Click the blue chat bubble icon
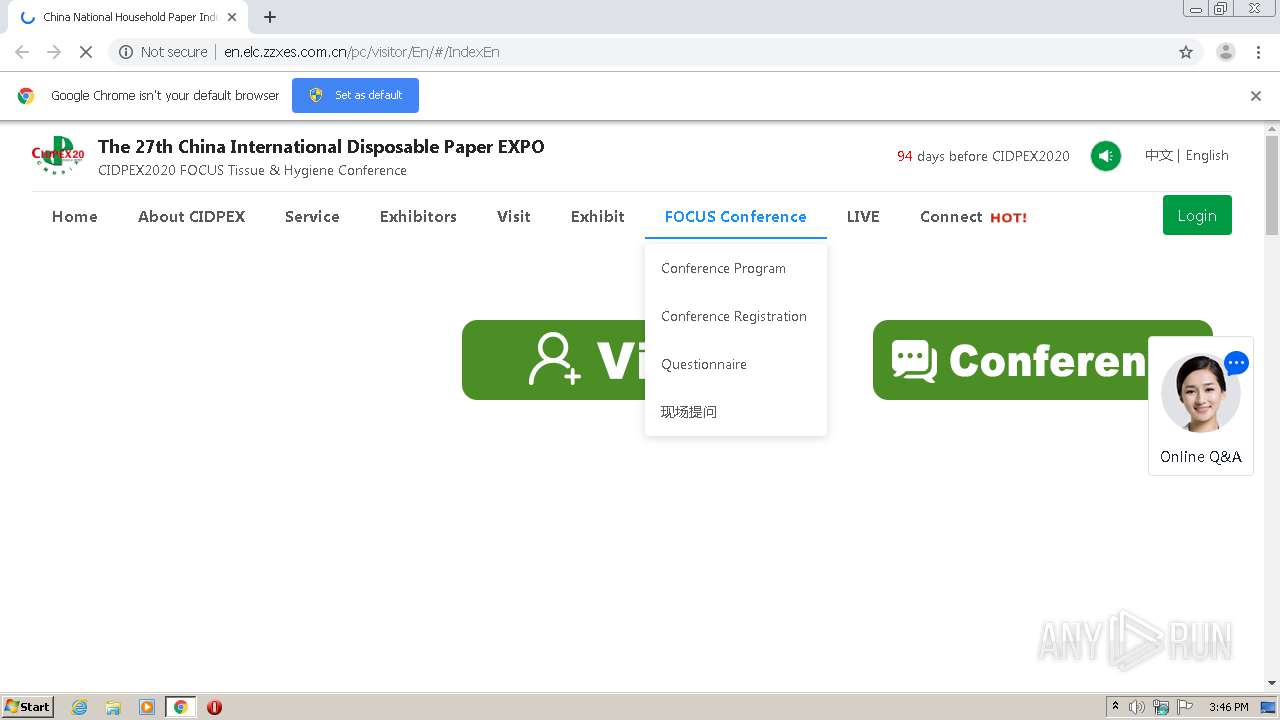 pos(1236,364)
